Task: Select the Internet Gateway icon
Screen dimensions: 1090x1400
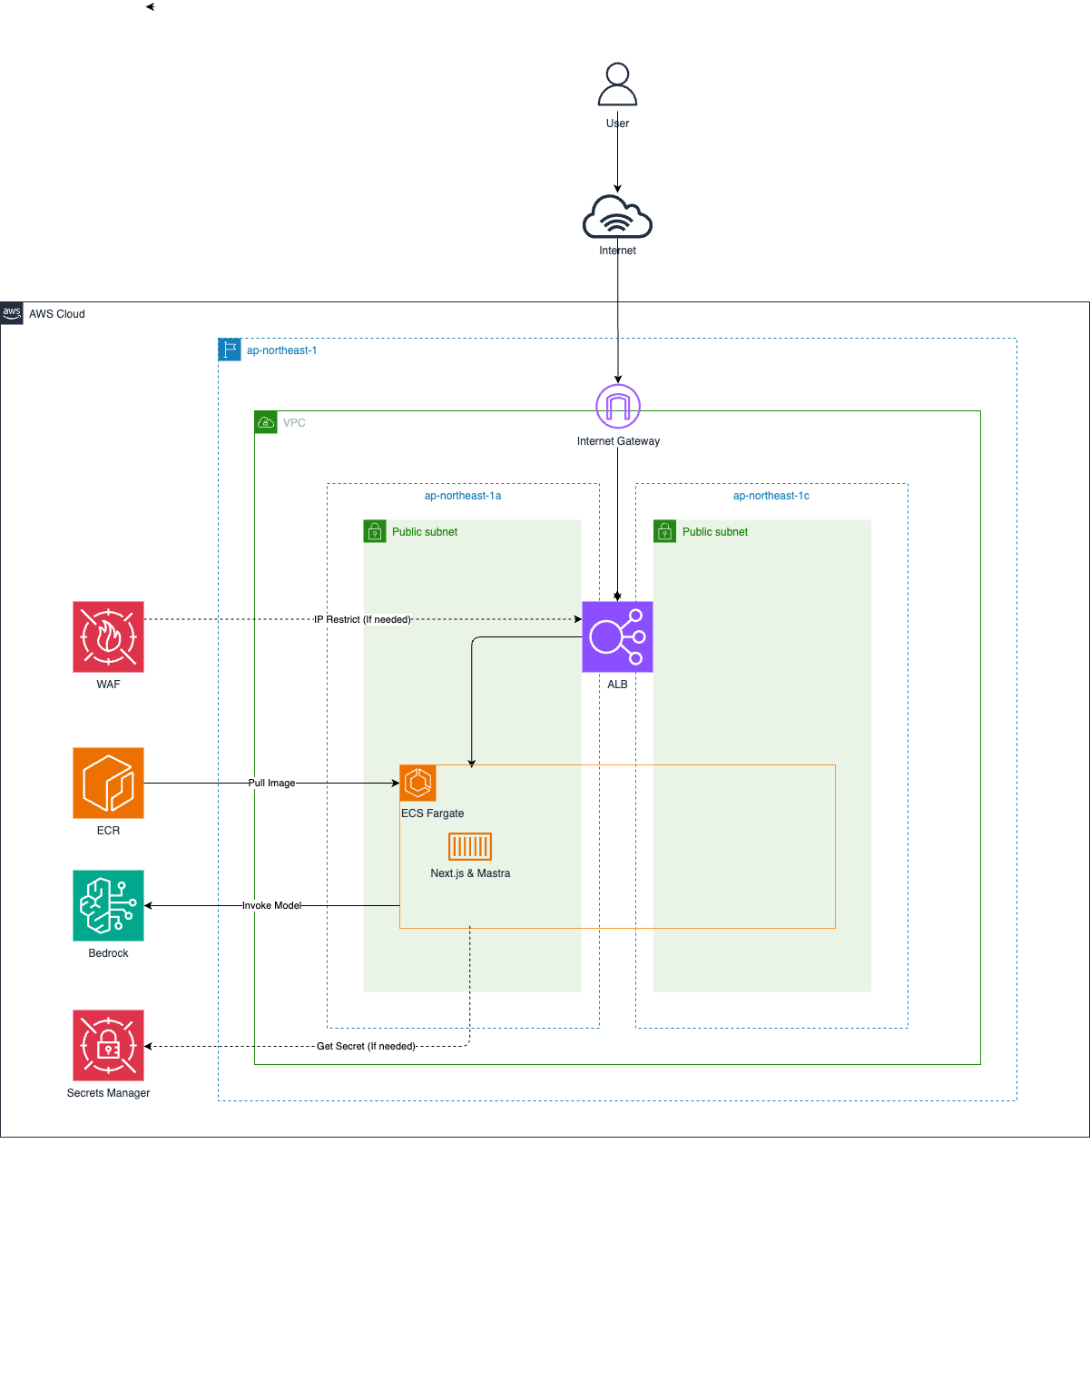Action: point(618,407)
